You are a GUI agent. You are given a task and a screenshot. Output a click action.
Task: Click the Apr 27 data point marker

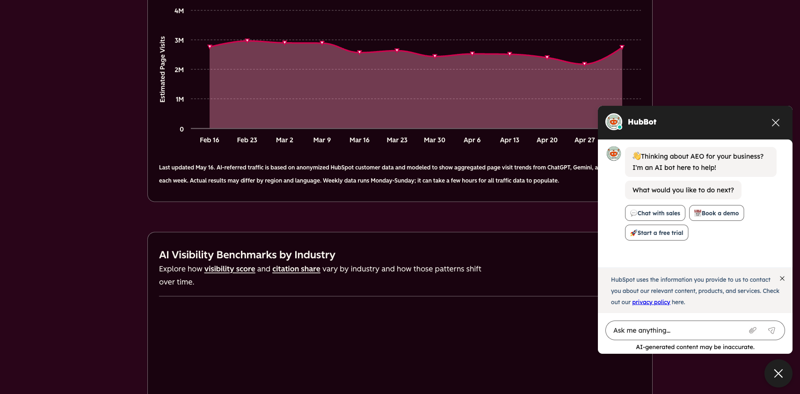[x=585, y=64]
